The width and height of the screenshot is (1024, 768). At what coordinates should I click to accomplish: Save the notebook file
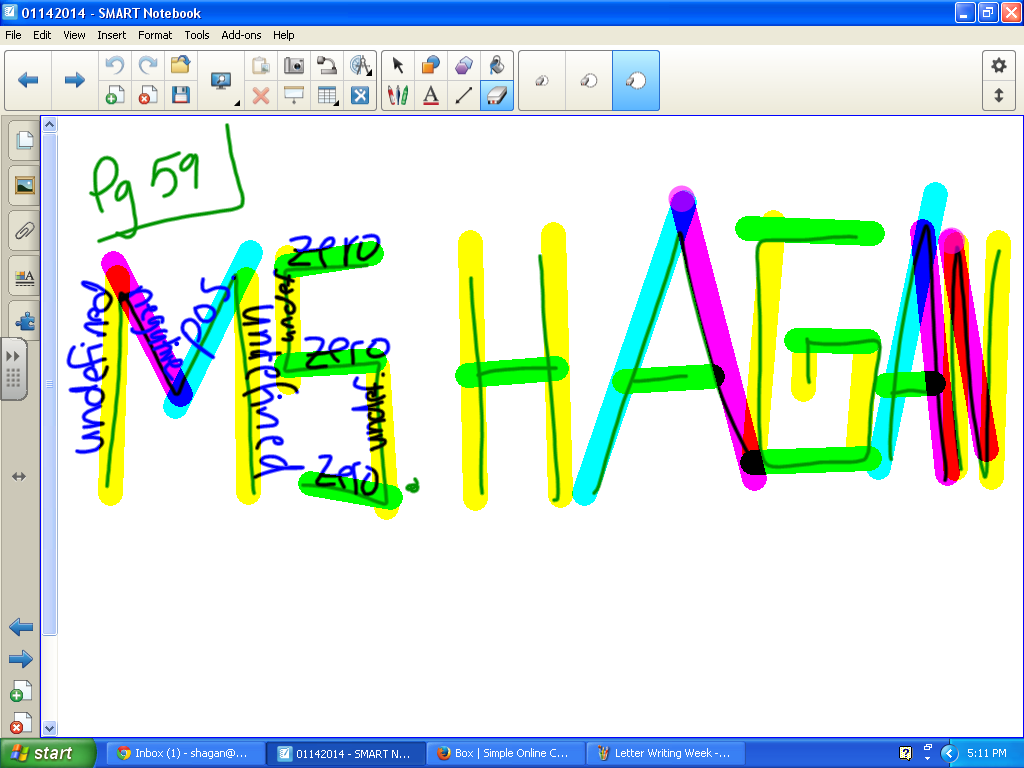point(181,95)
